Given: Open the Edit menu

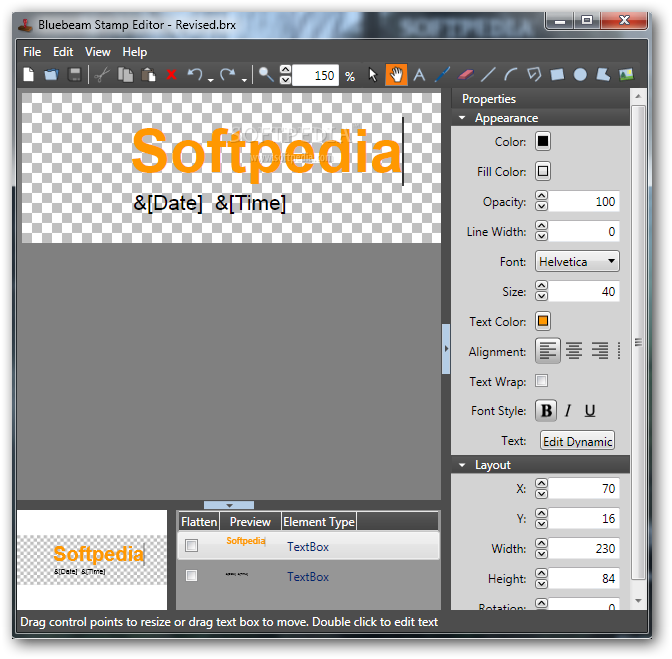Looking at the screenshot, I should pos(63,52).
